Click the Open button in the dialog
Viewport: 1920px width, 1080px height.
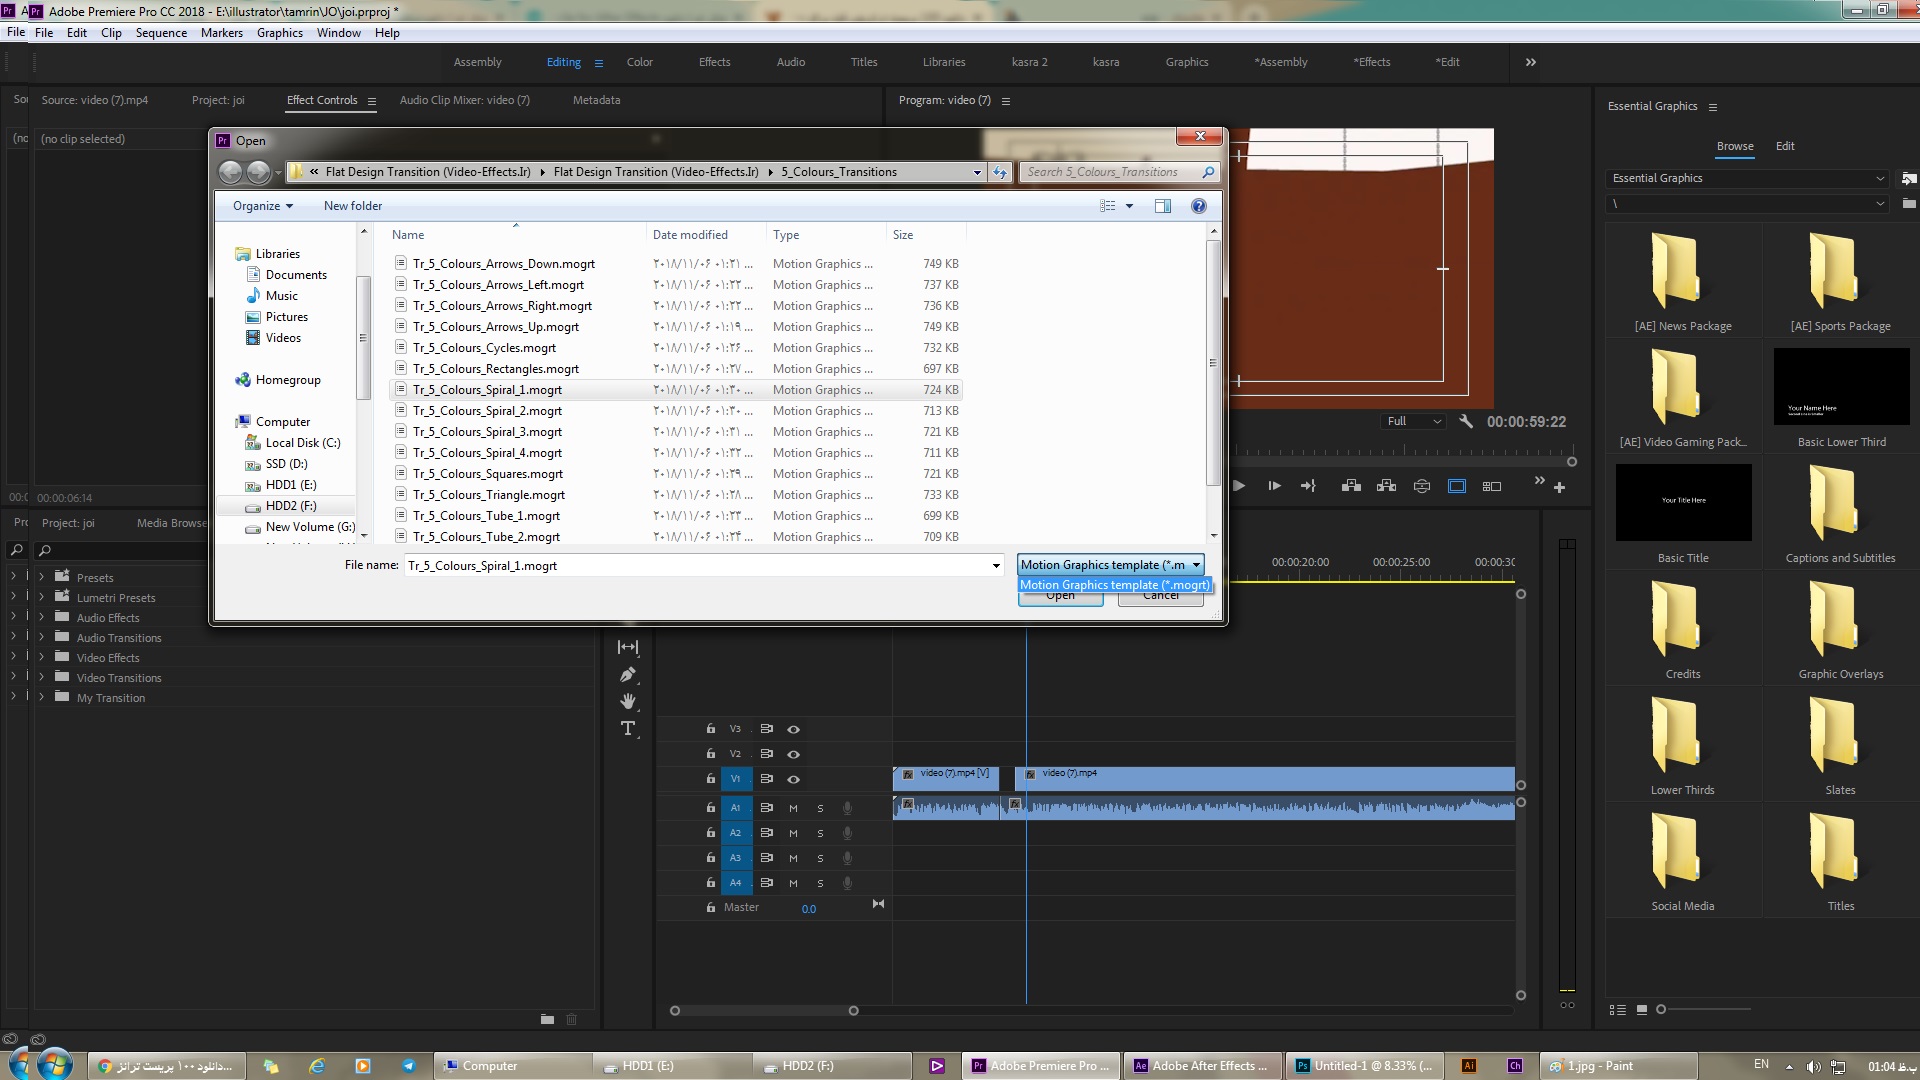pyautogui.click(x=1060, y=595)
